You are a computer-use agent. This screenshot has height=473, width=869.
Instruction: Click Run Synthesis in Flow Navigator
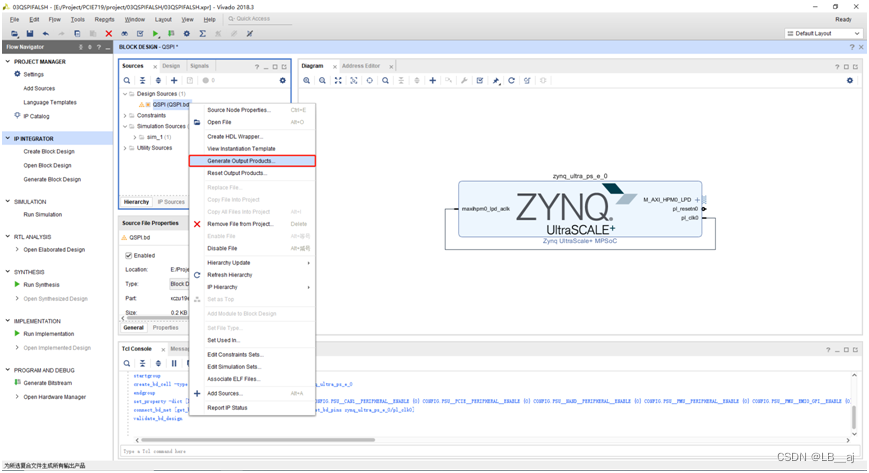click(41, 285)
